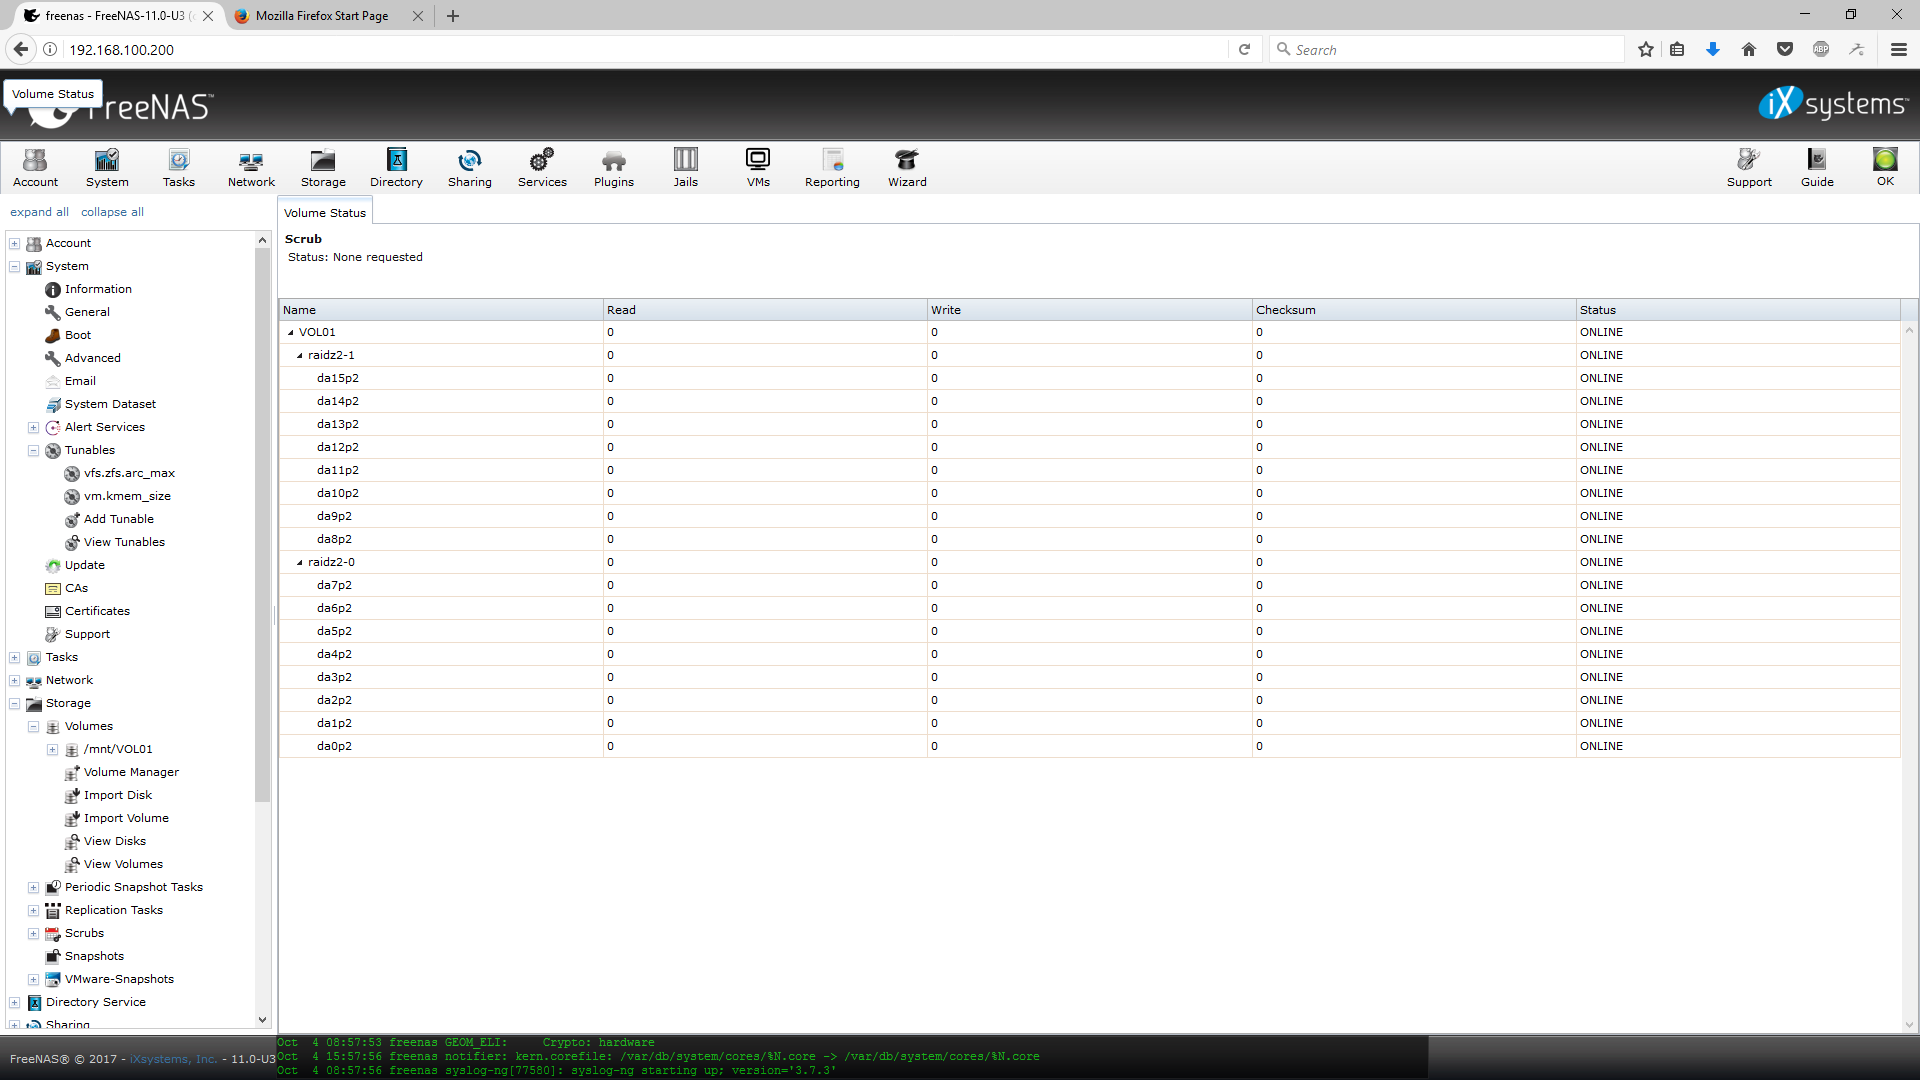Open the Sharing toolbar icon
Viewport: 1920px width, 1080px height.
470,167
